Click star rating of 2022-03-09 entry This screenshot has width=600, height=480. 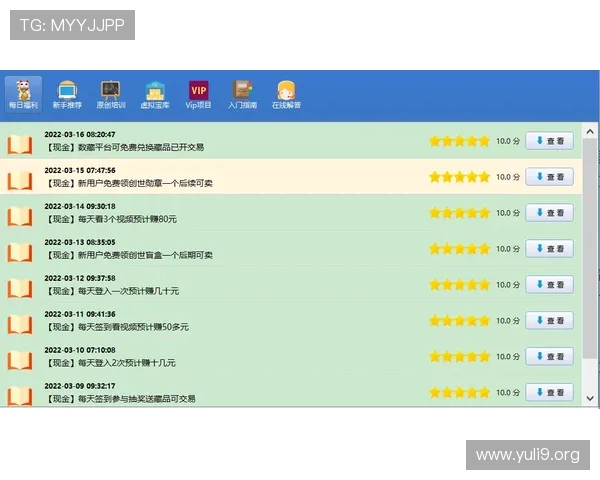tap(459, 393)
